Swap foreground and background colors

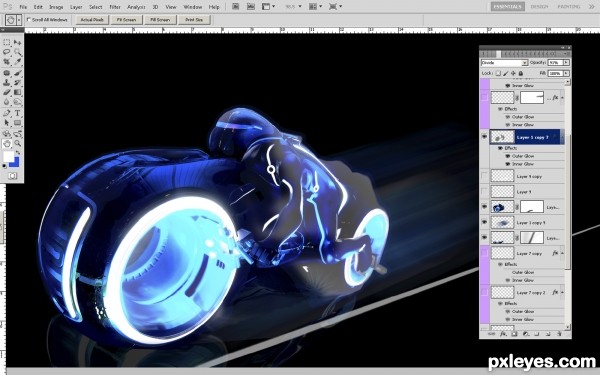click(x=18, y=153)
